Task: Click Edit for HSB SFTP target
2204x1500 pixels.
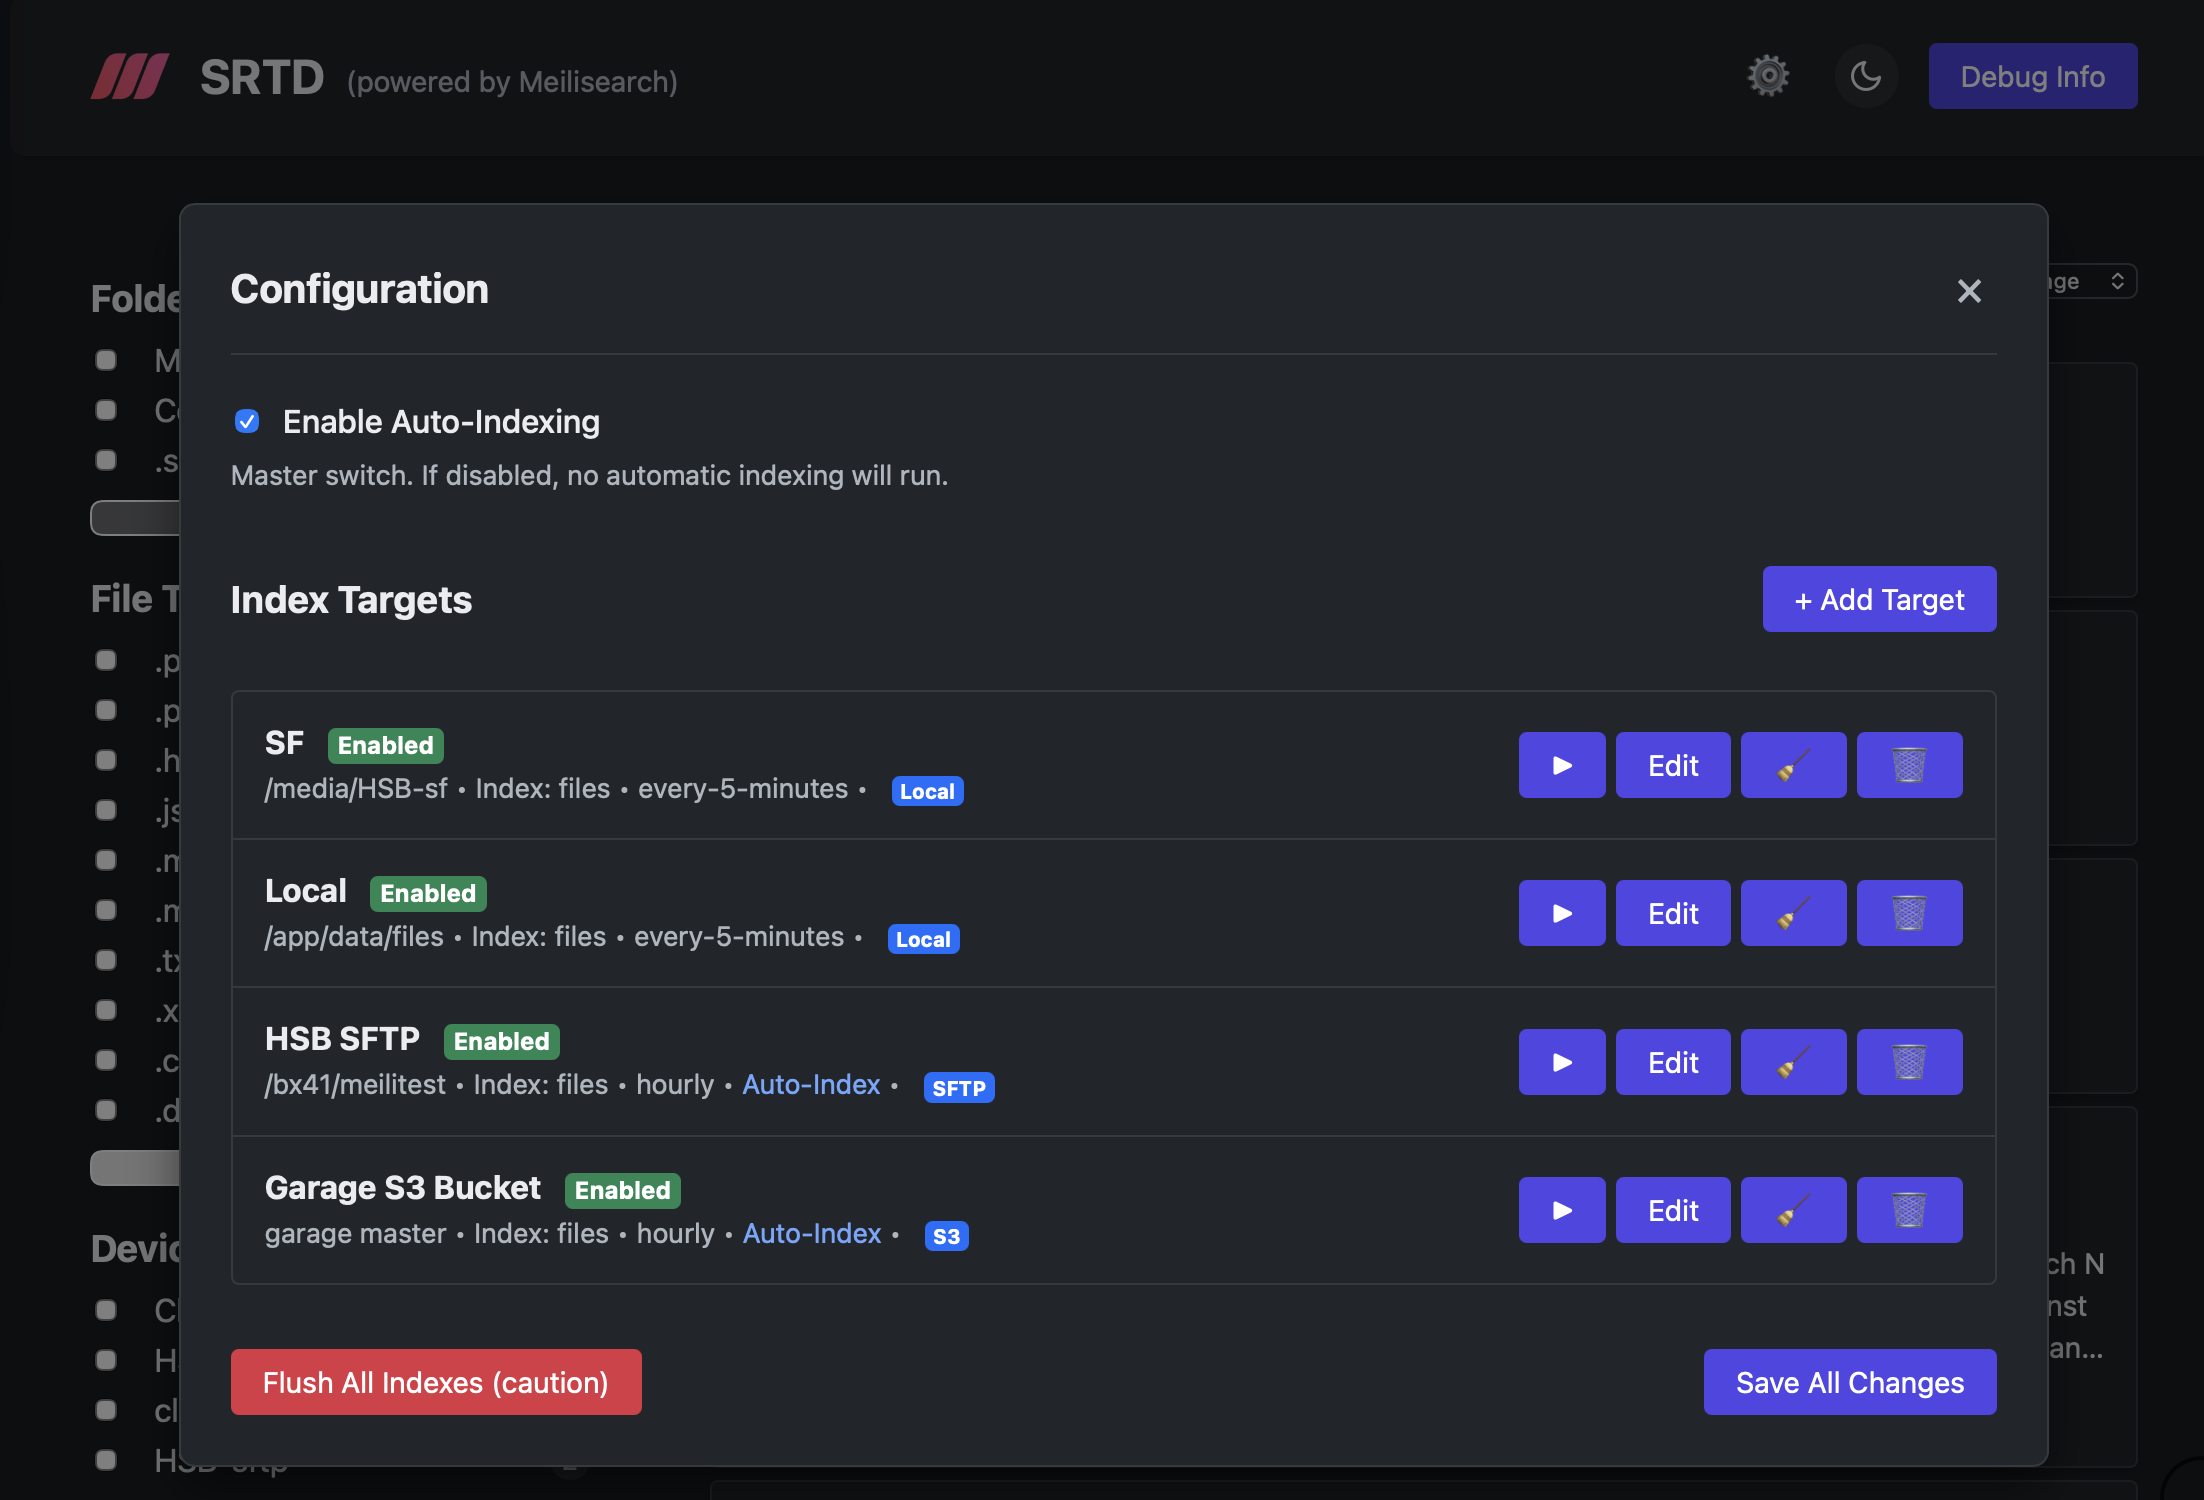Action: click(x=1672, y=1062)
